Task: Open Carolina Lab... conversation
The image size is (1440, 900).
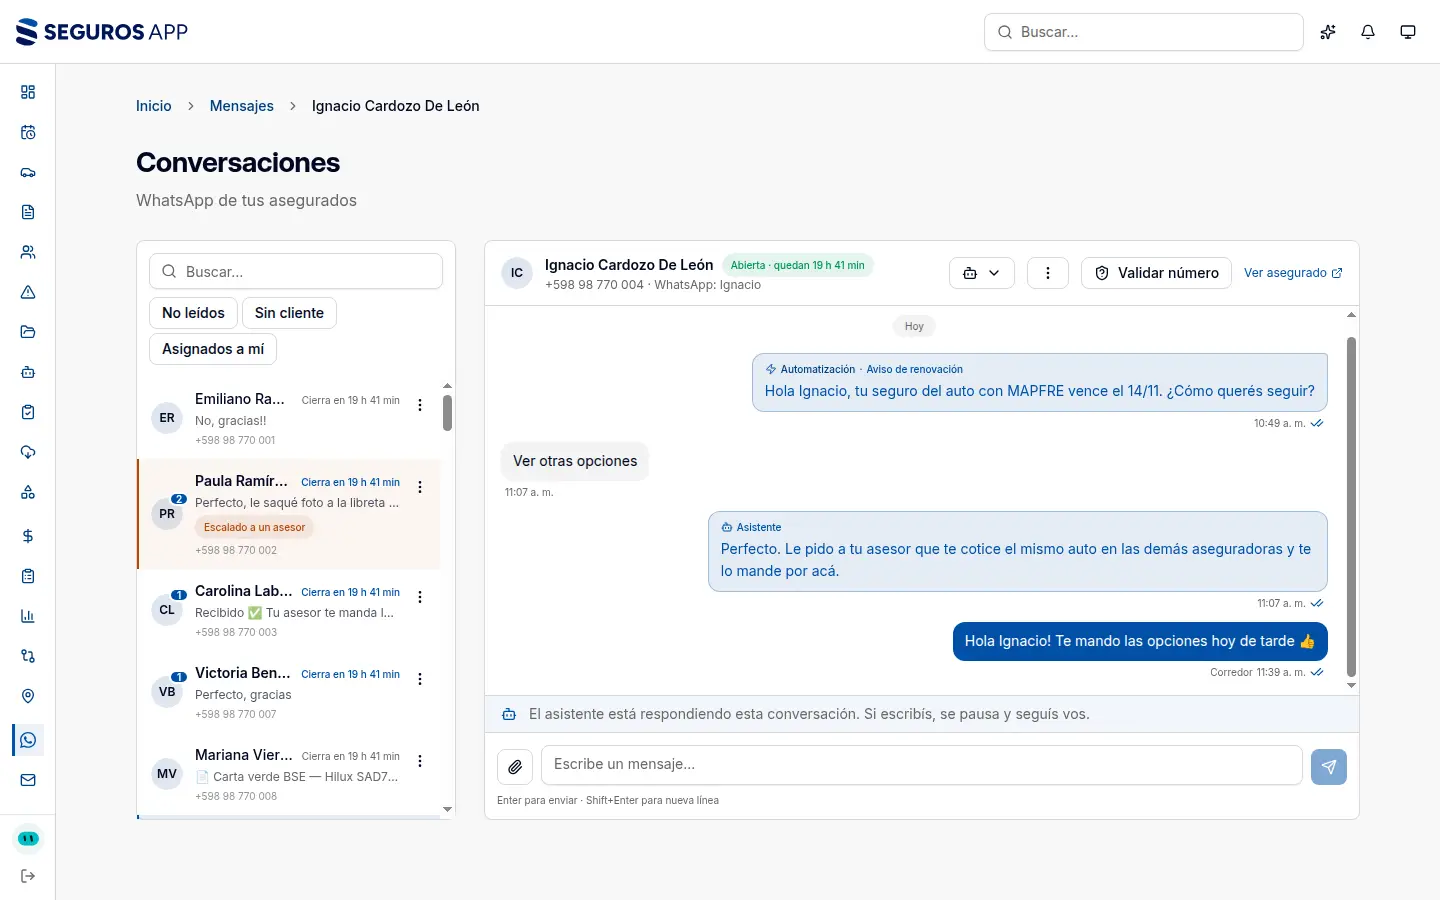Action: coord(289,610)
